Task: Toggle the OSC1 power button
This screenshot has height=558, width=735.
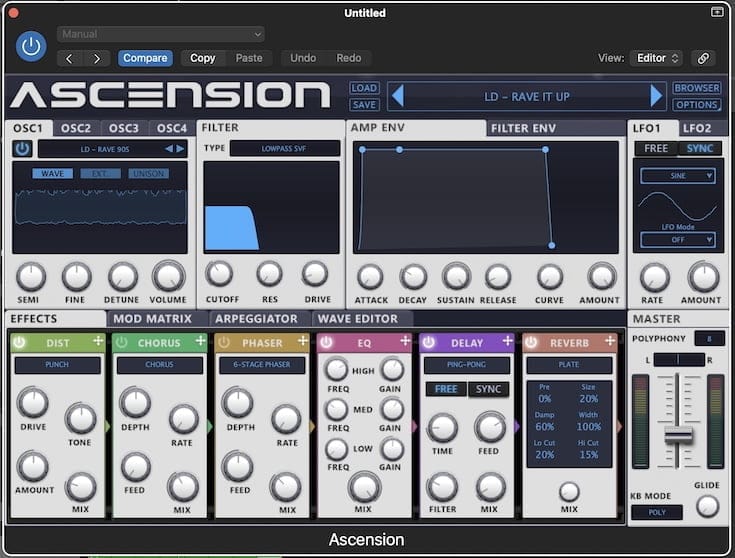Action: (22, 149)
